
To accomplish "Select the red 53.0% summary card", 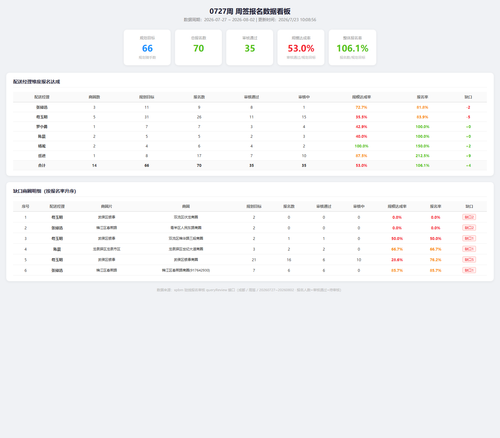I will click(x=301, y=47).
